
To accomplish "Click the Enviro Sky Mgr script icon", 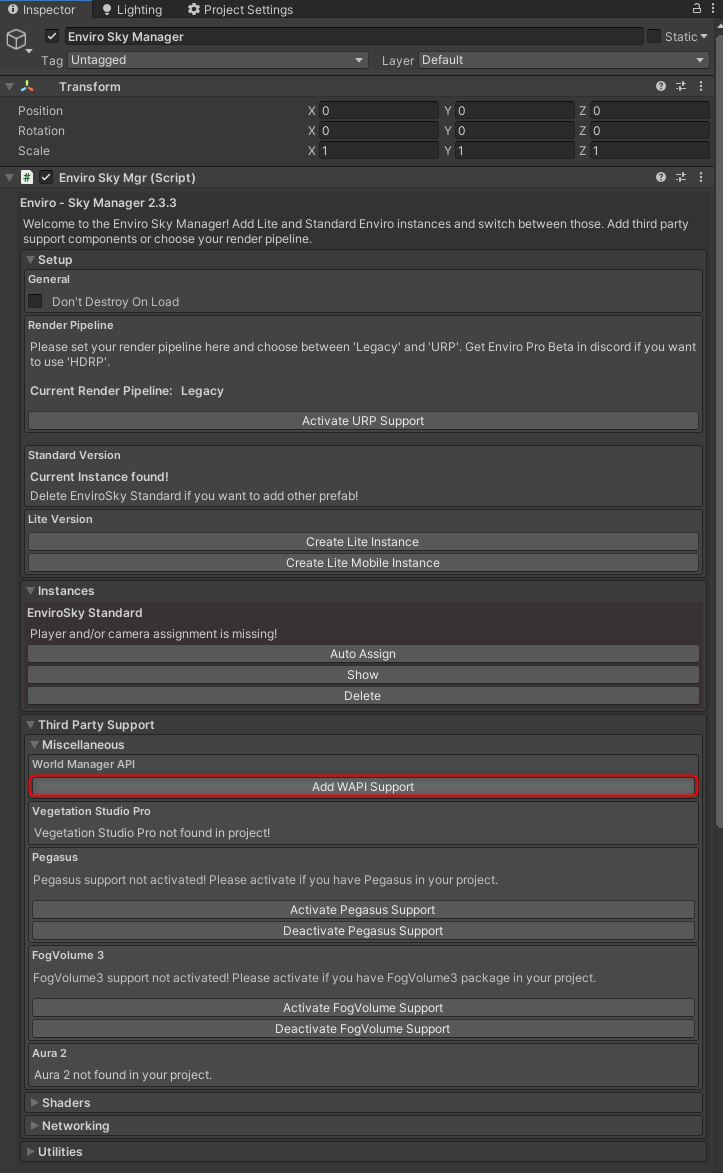I will click(27, 178).
